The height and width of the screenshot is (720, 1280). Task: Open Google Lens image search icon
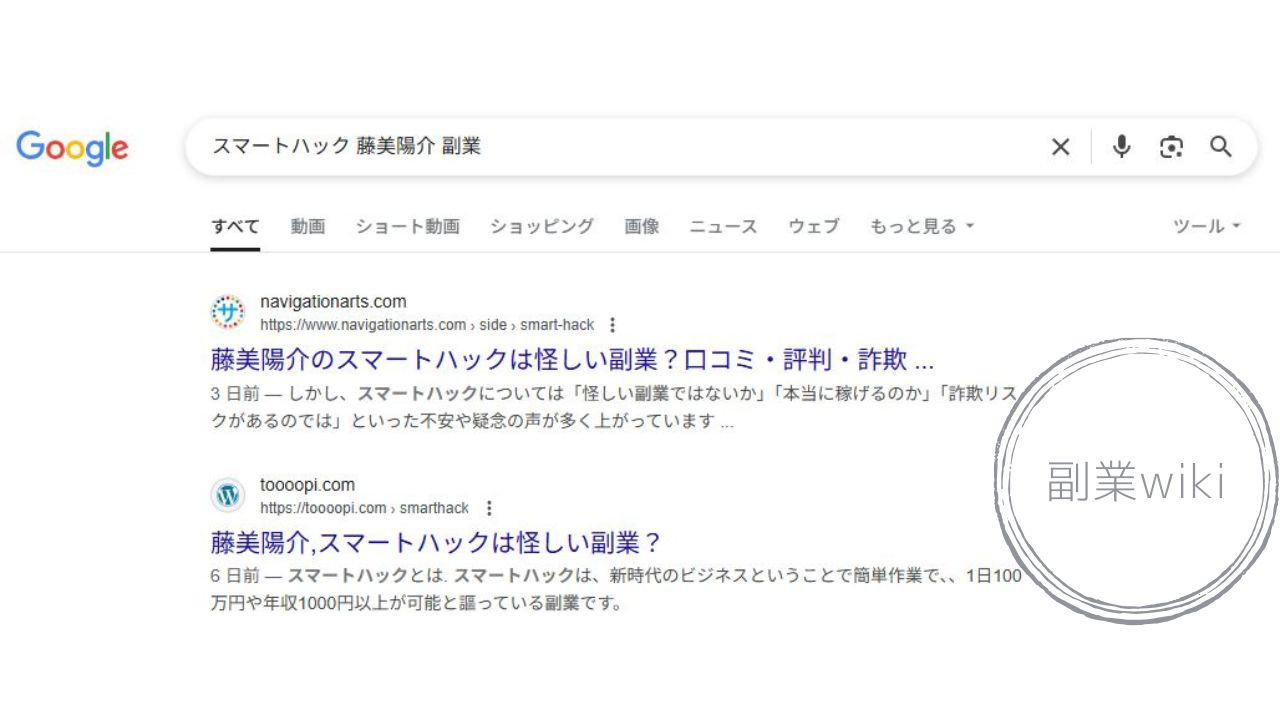[1171, 147]
